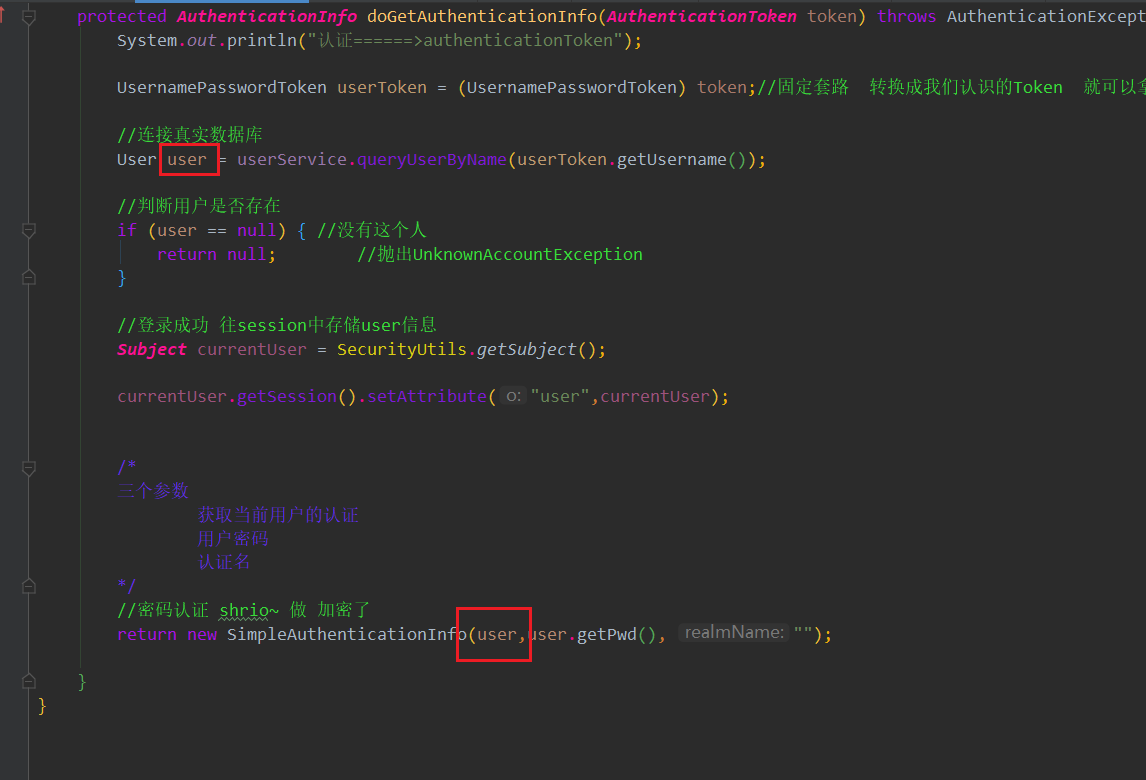The height and width of the screenshot is (780, 1146).
Task: Click the protected keyword
Action: [121, 16]
